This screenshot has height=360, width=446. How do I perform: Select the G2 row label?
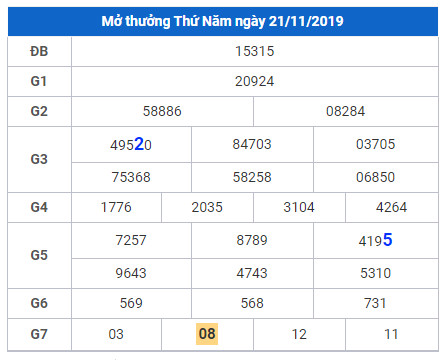coord(39,111)
